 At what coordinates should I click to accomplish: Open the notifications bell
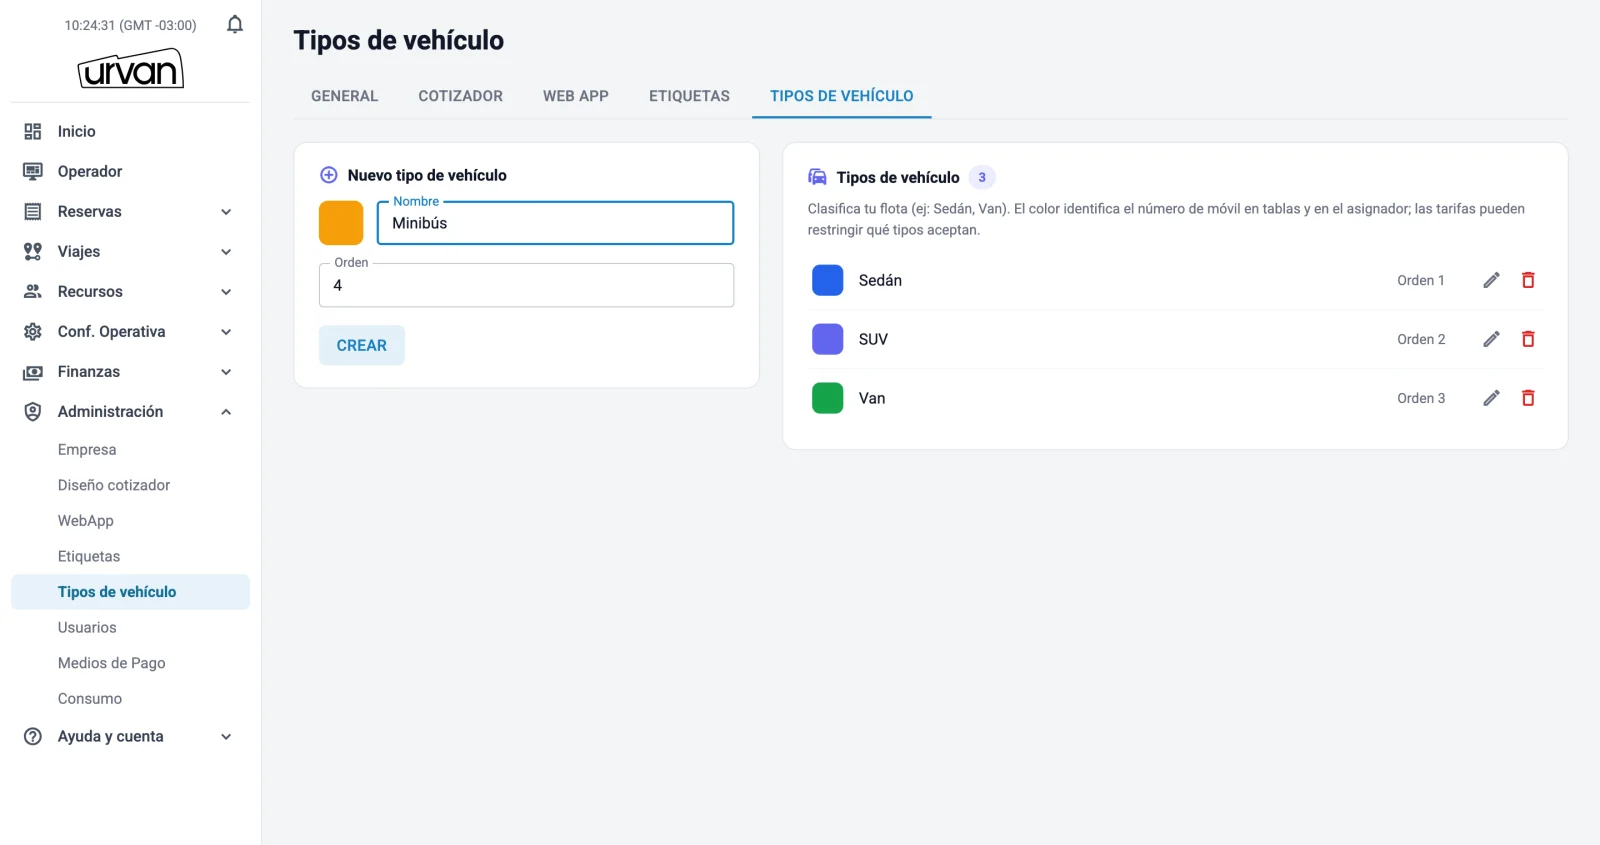[235, 24]
